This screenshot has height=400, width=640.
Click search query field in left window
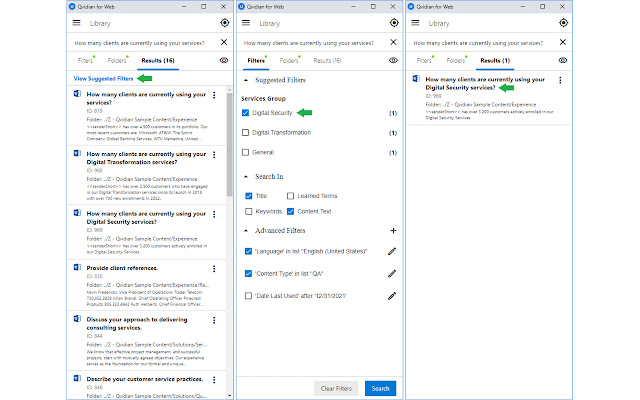[x=140, y=43]
